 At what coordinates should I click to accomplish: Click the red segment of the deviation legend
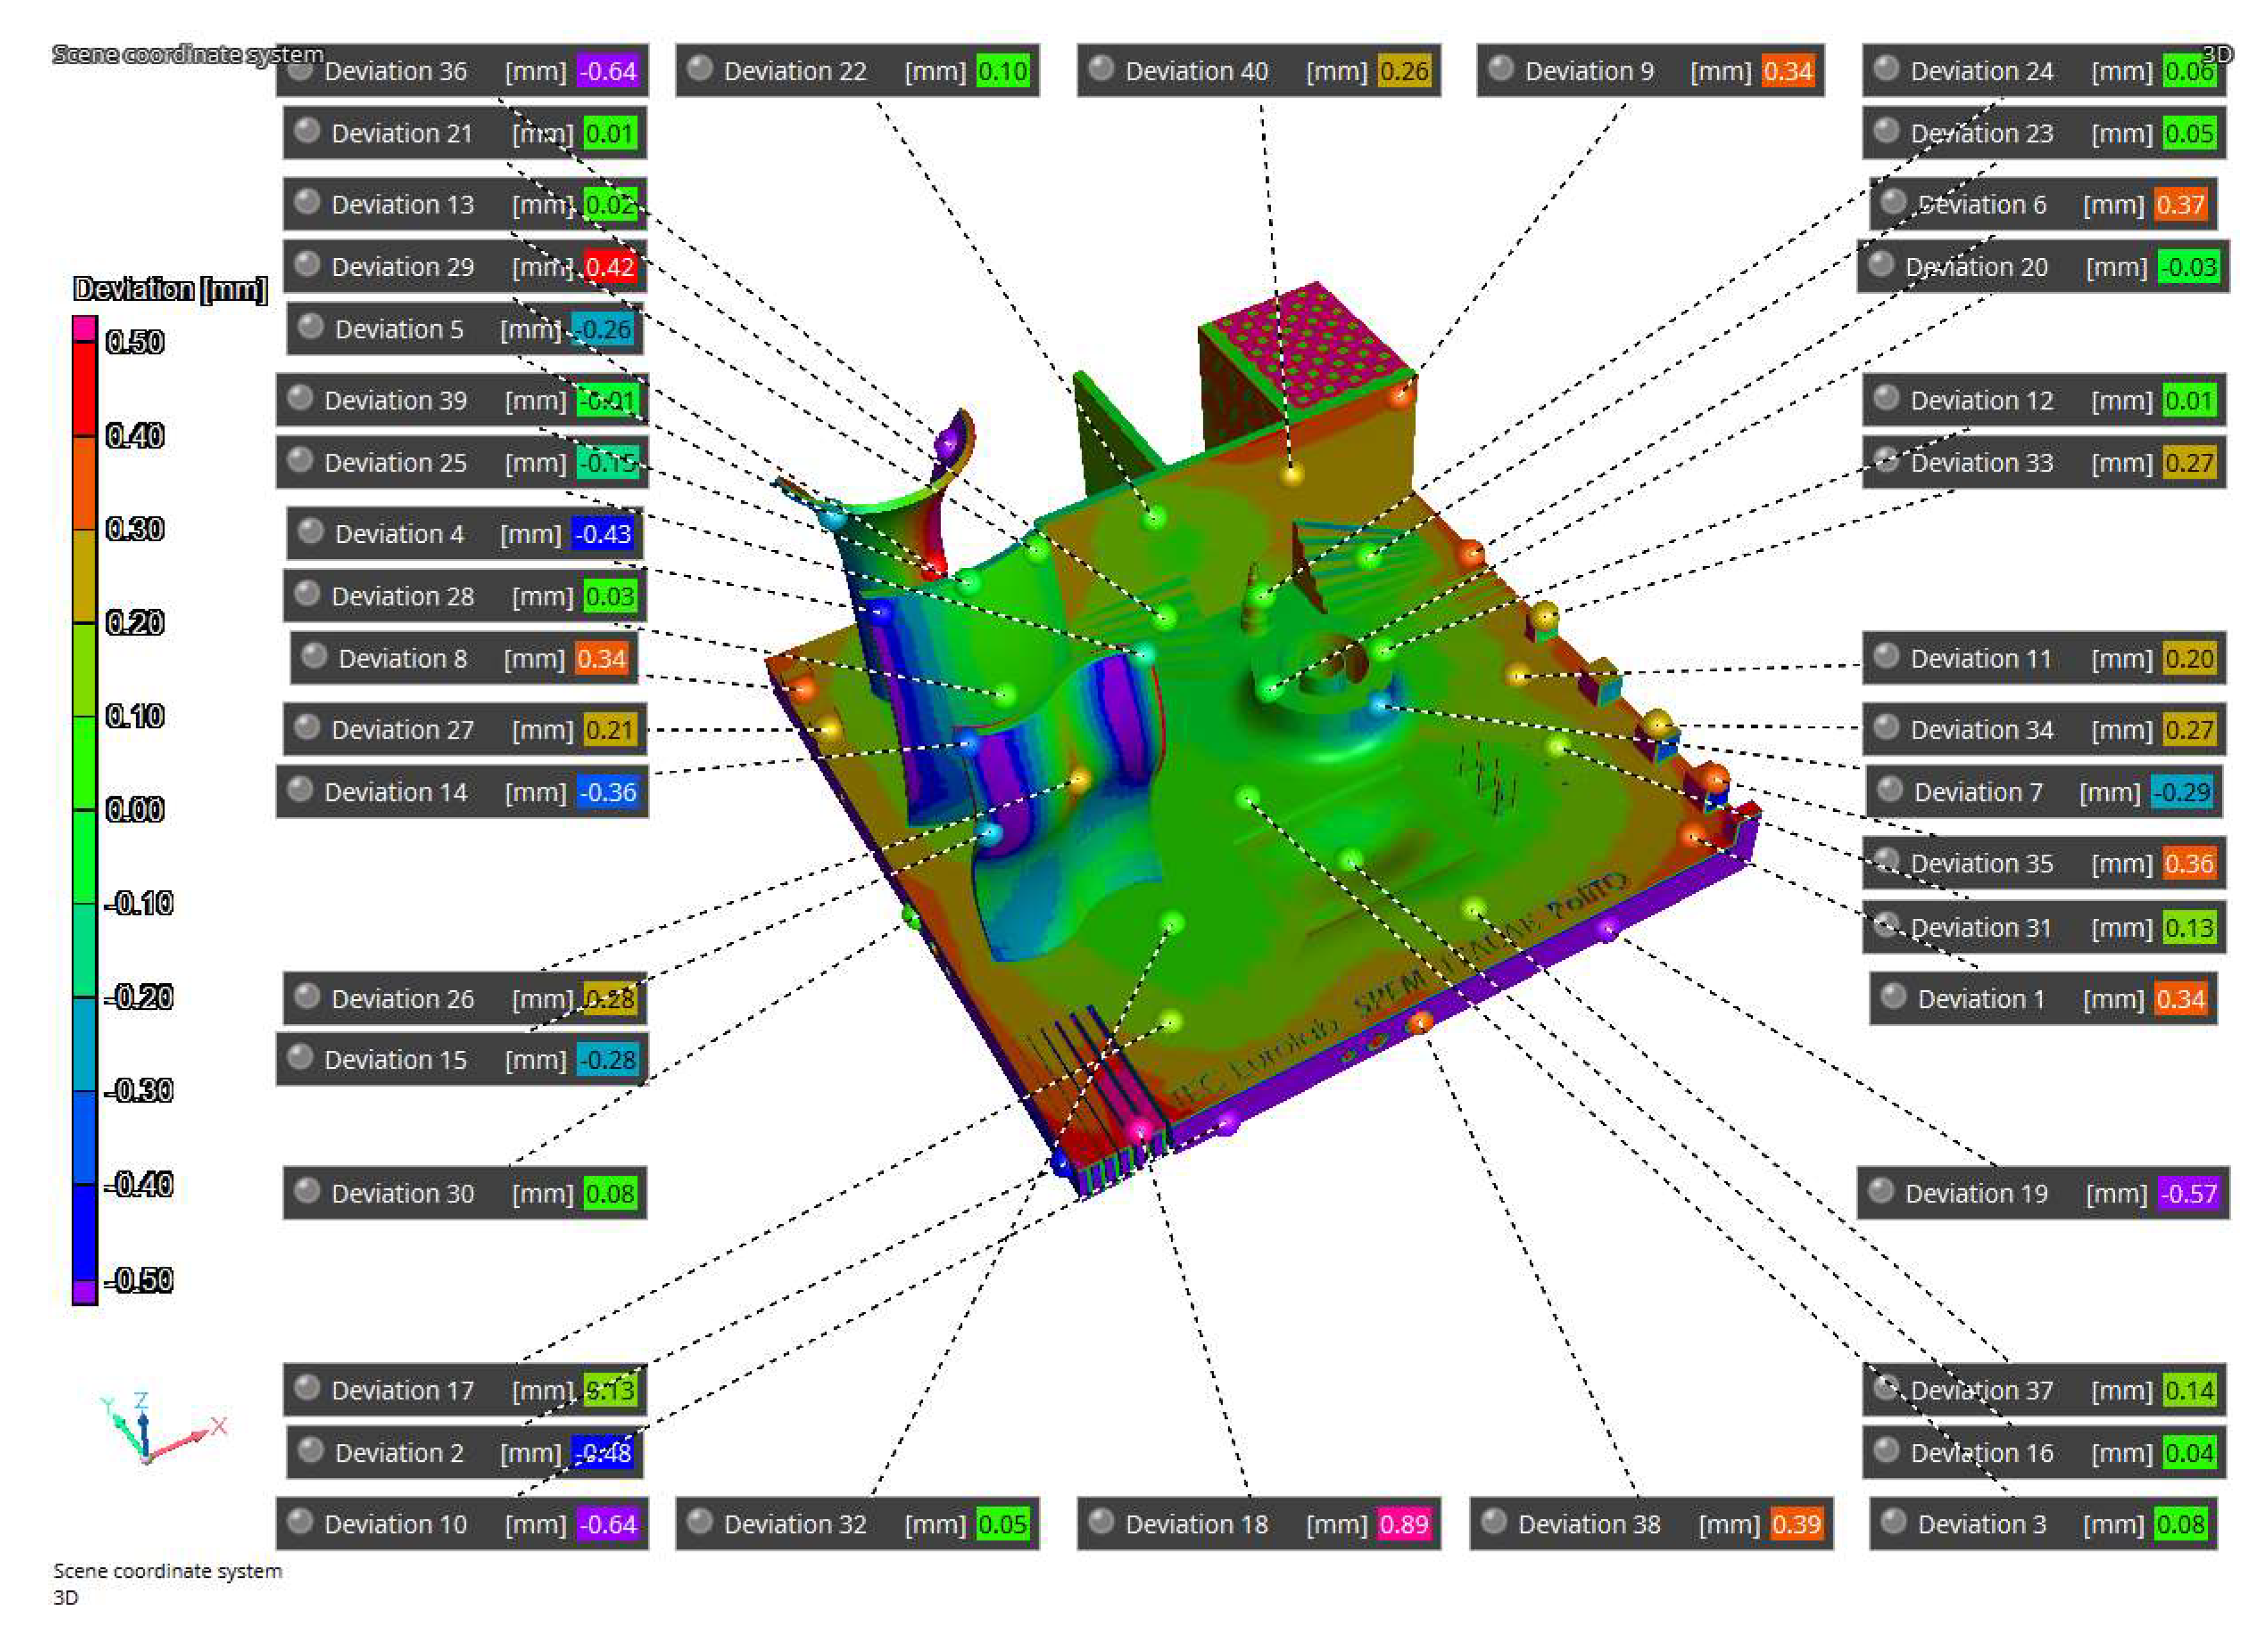pyautogui.click(x=84, y=390)
